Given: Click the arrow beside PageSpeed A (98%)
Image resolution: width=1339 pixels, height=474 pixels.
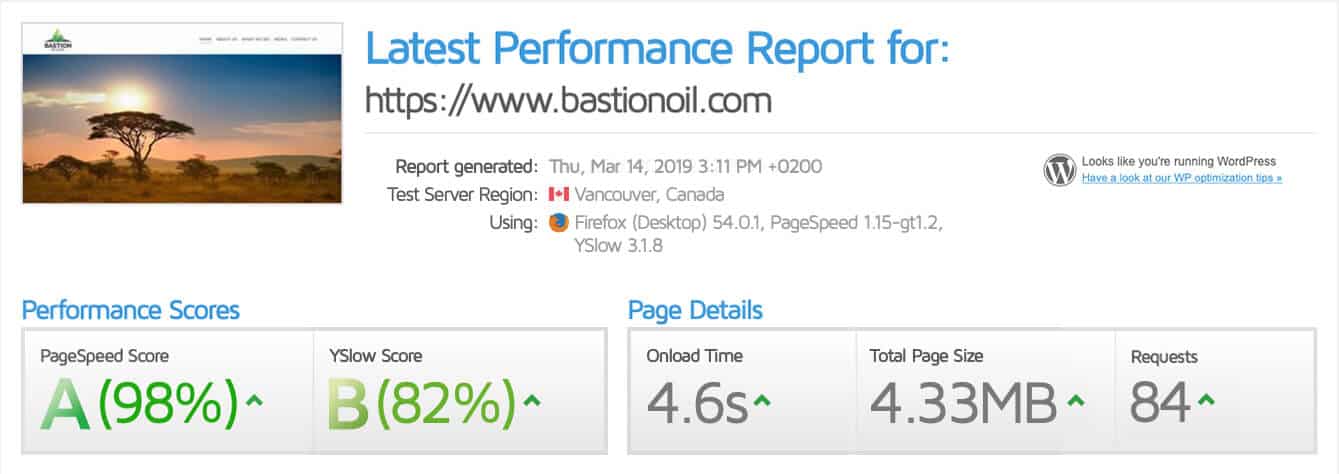Looking at the screenshot, I should click(254, 400).
